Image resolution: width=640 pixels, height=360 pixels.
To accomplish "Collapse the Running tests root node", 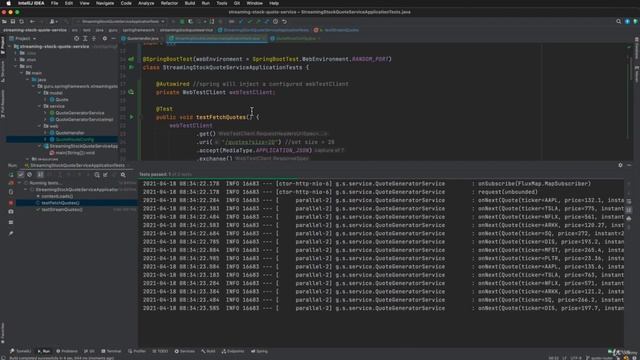I will [20, 183].
